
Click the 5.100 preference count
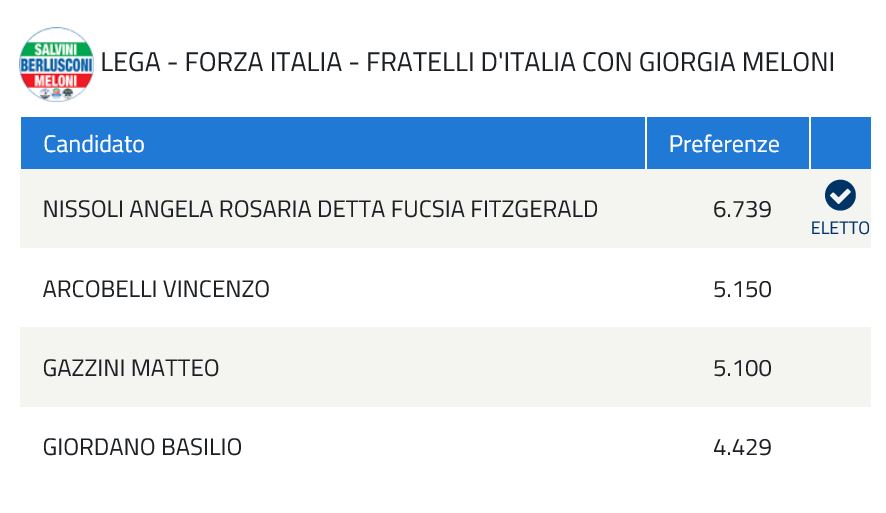742,368
